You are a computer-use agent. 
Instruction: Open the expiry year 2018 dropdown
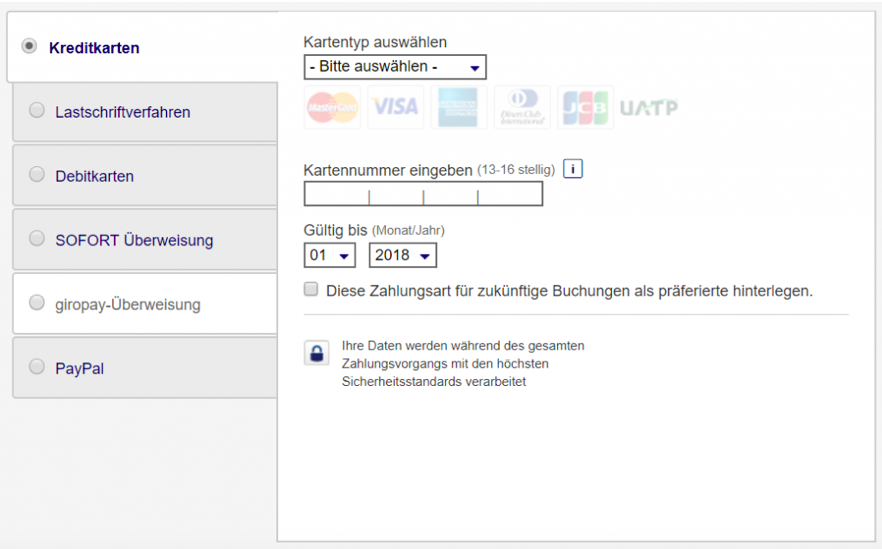(402, 255)
